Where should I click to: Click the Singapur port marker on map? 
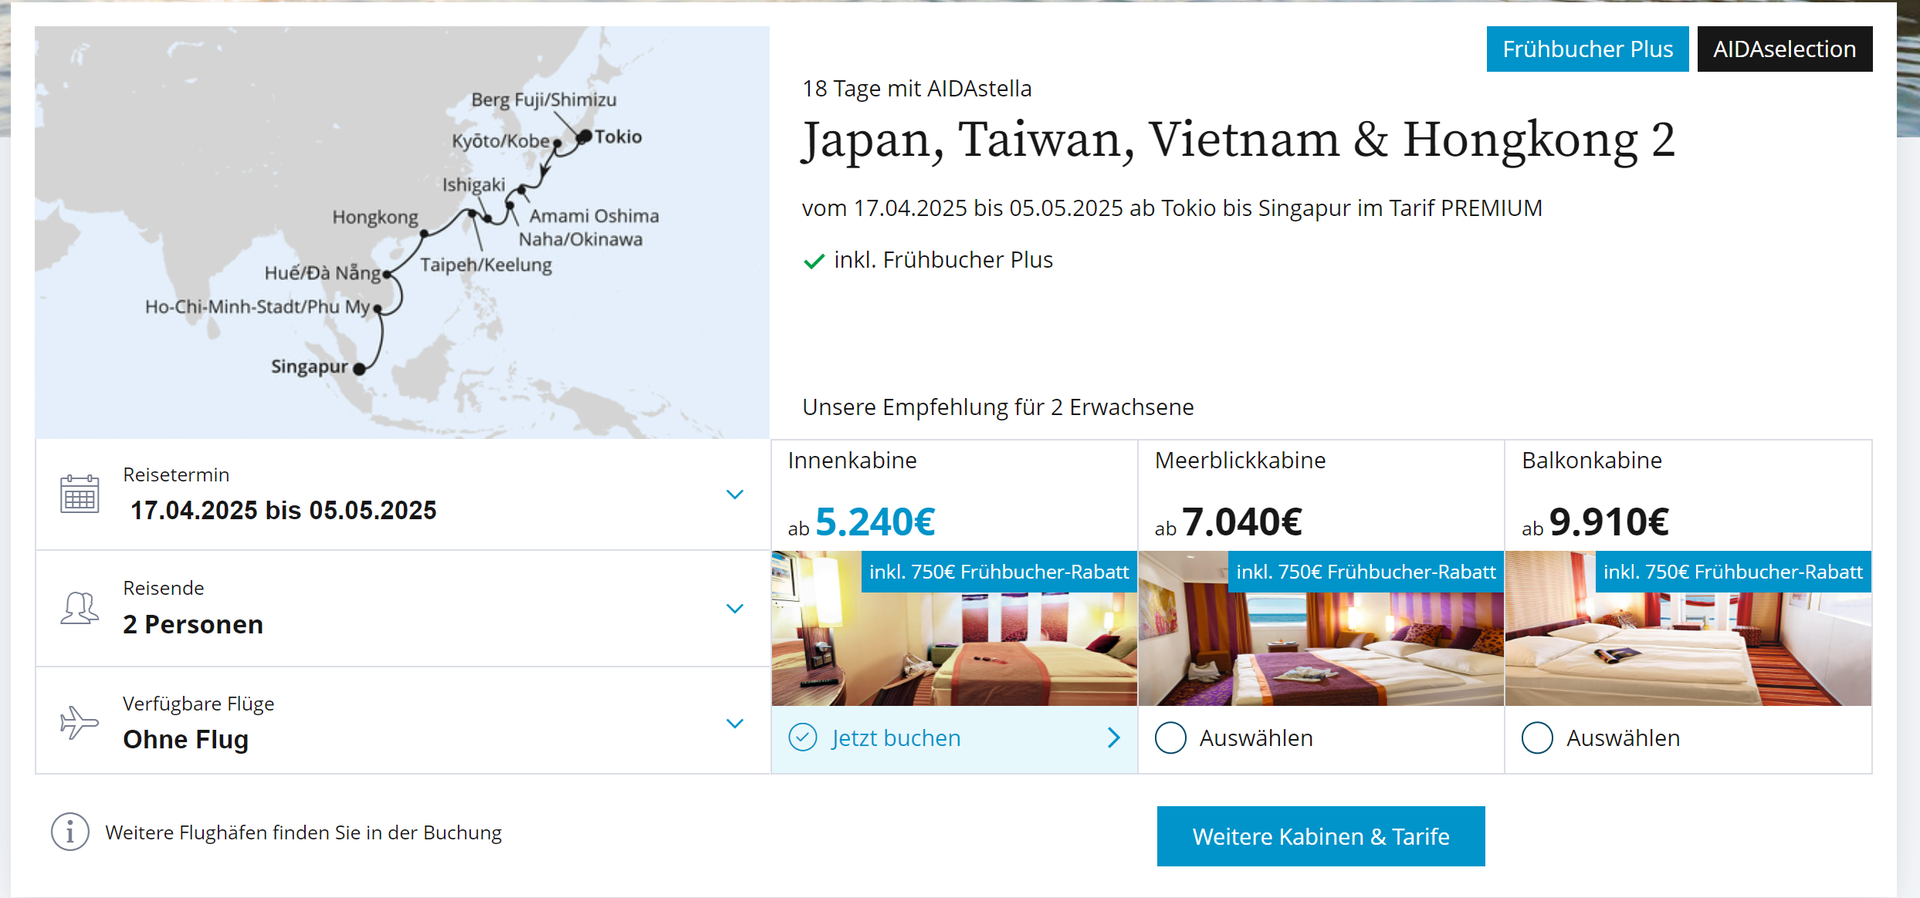[x=360, y=368]
